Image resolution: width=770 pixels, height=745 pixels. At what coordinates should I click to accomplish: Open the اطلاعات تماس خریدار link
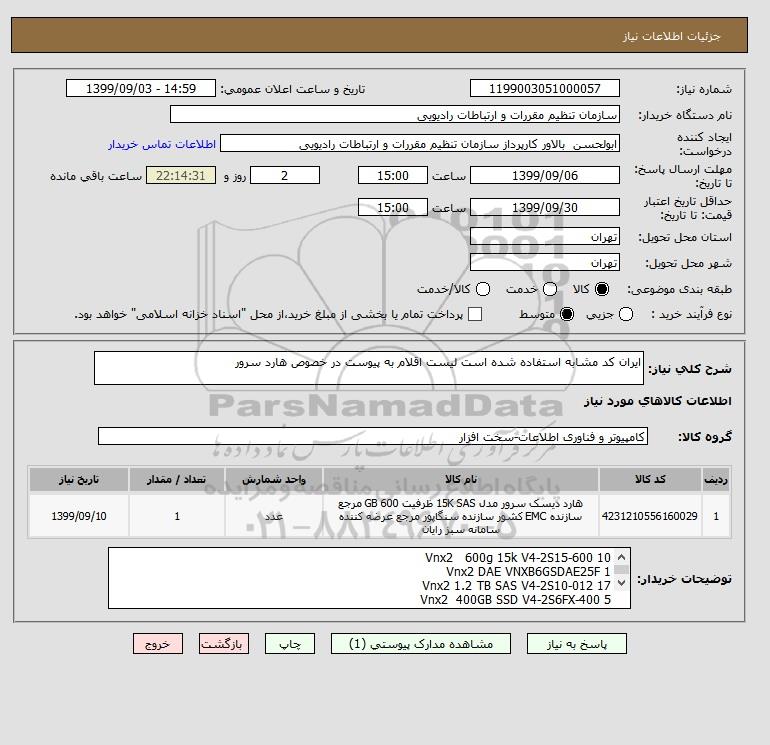pyautogui.click(x=162, y=144)
